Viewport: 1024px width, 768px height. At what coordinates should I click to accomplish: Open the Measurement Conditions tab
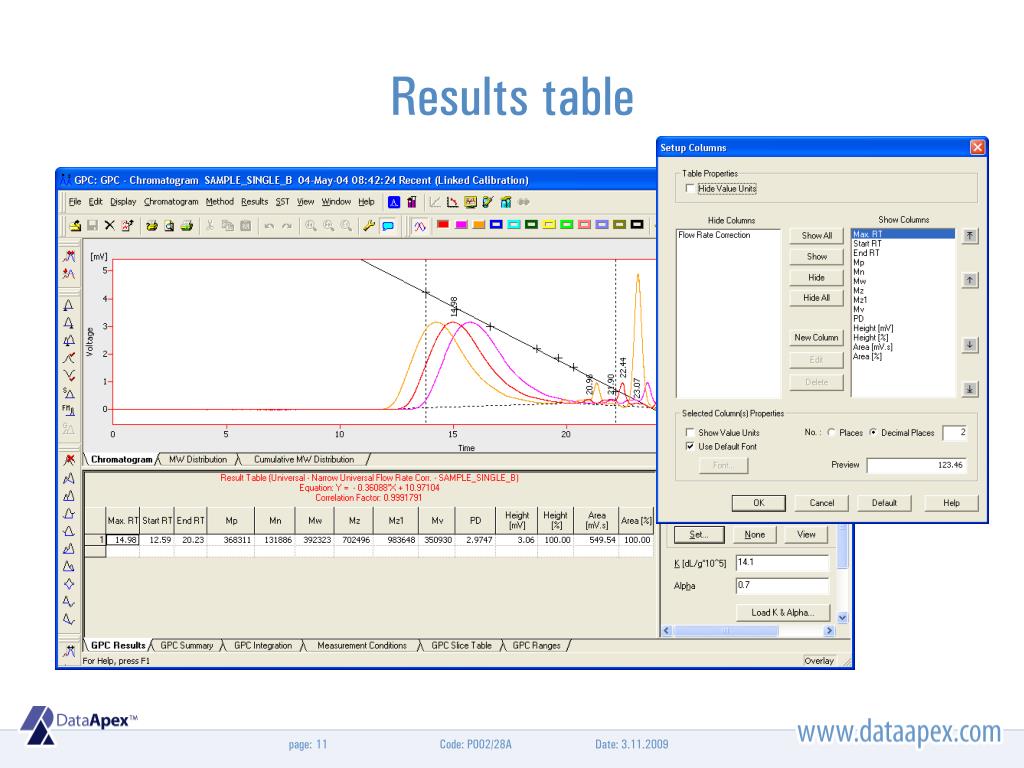(x=362, y=646)
